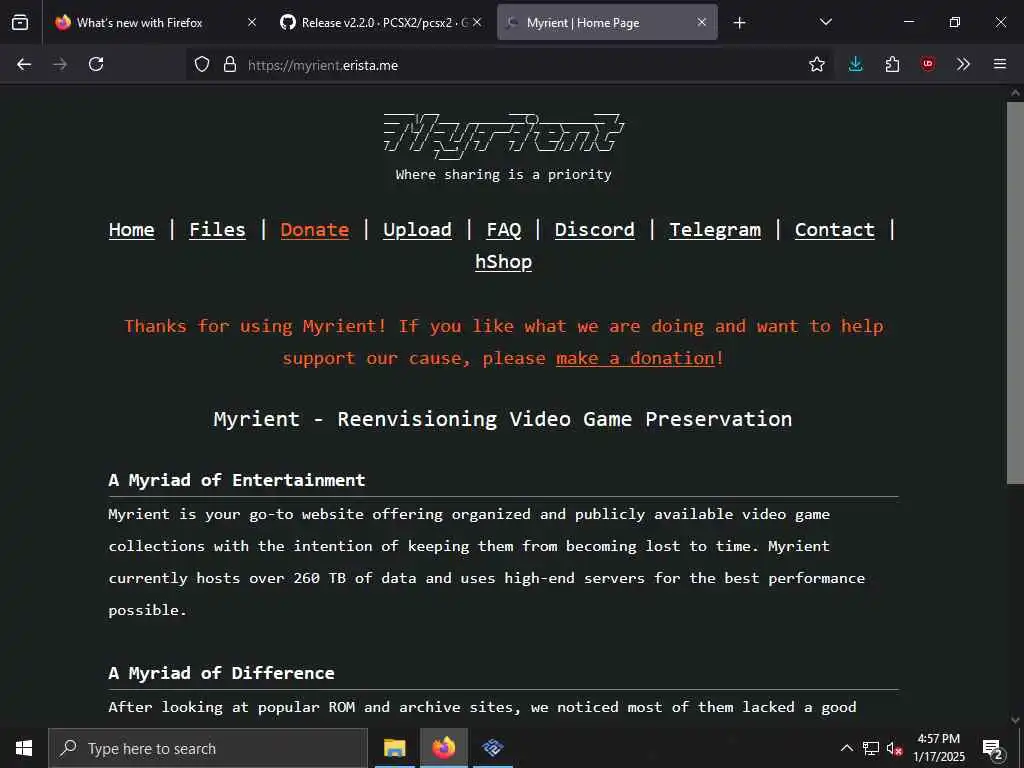
Task: Go back with the browser back arrow
Action: coord(24,64)
